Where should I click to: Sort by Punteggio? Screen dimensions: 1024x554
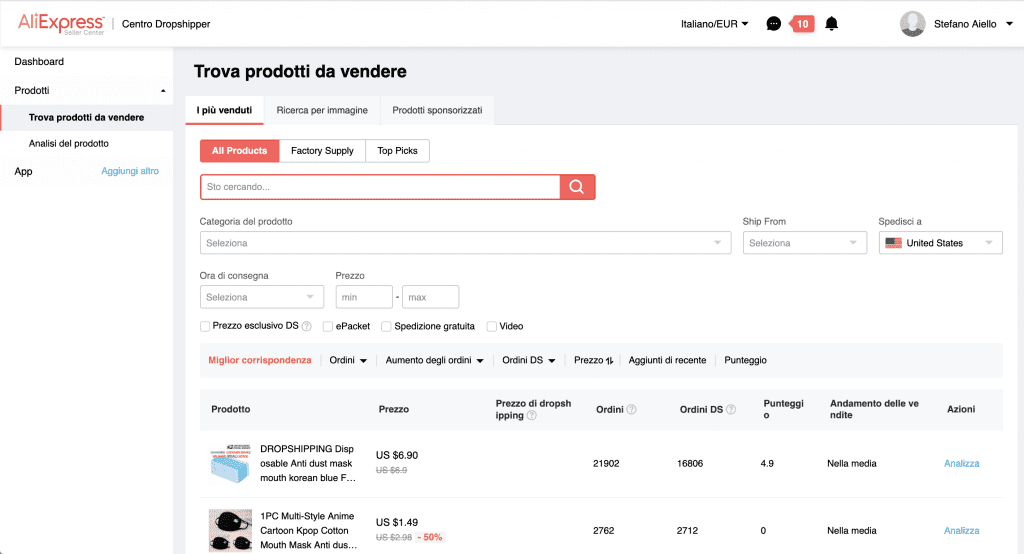click(x=745, y=360)
